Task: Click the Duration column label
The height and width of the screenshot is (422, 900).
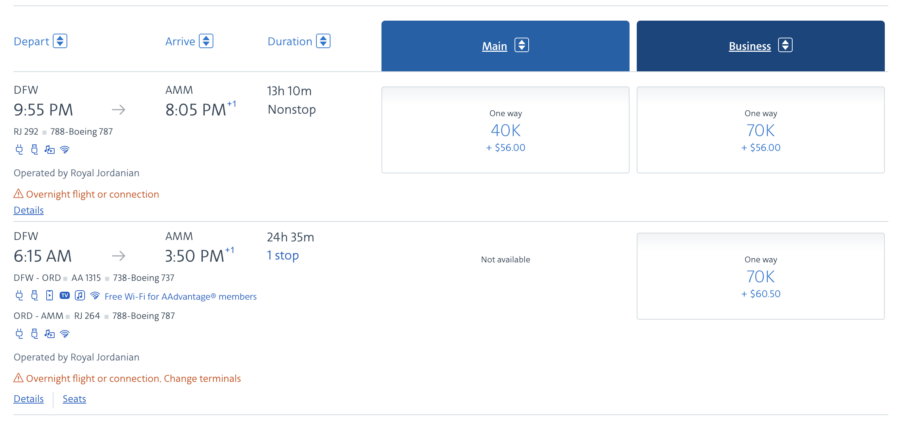Action: 290,42
